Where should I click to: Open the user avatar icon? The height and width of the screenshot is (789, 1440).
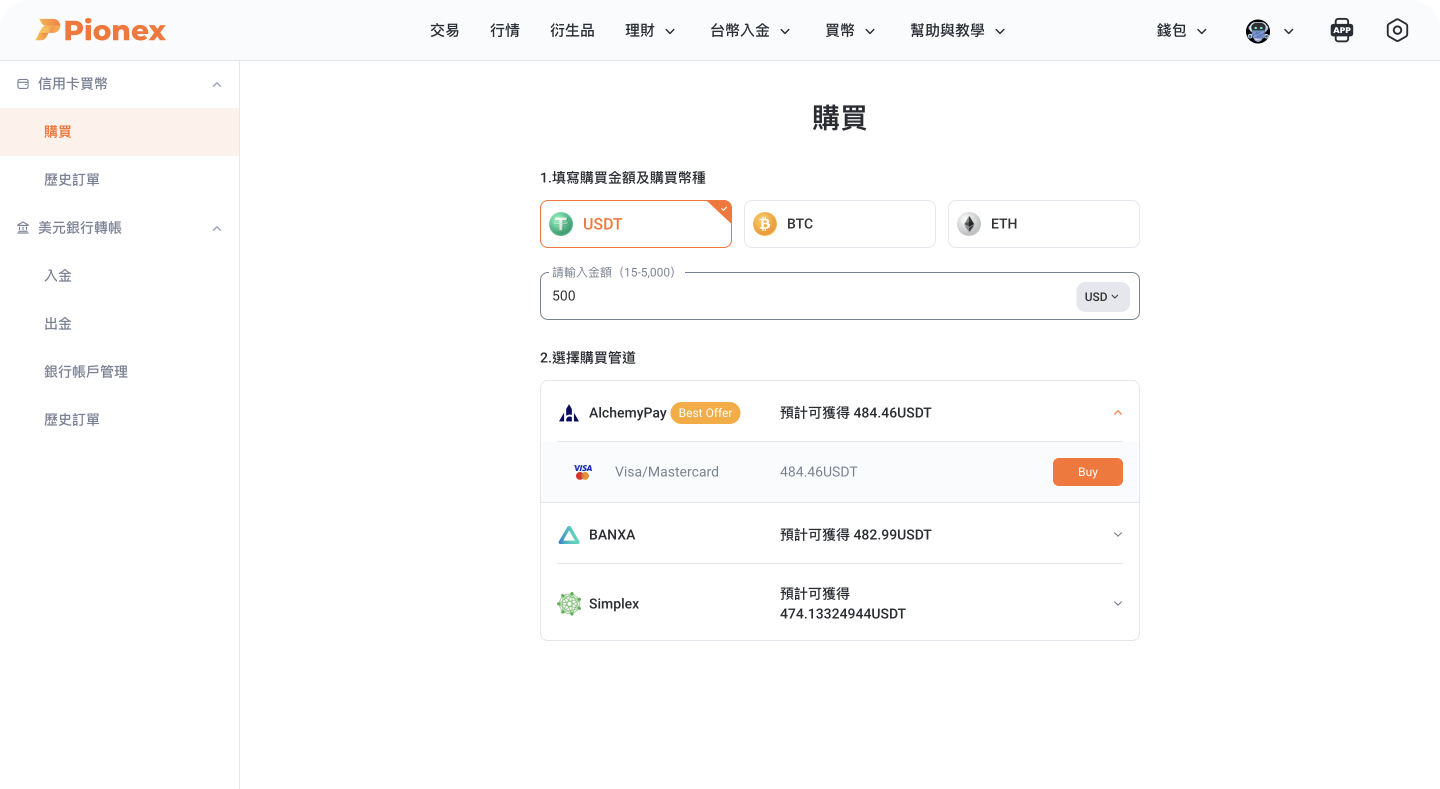1257,31
